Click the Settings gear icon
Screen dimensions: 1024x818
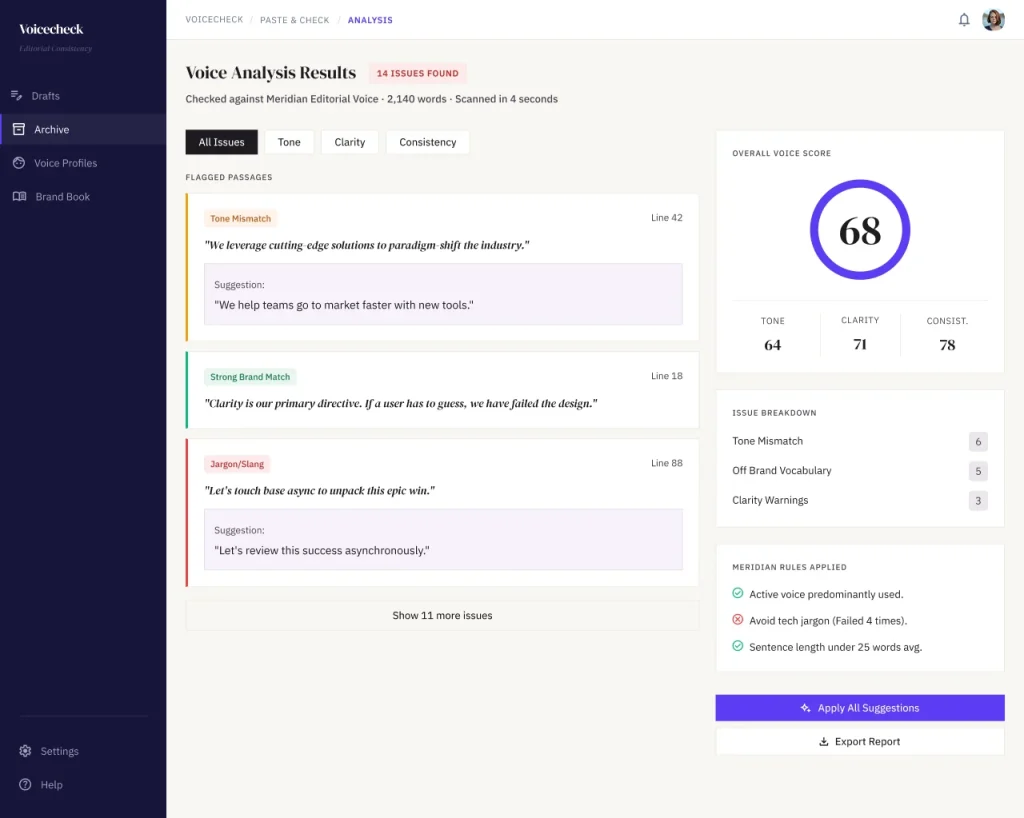coord(25,751)
